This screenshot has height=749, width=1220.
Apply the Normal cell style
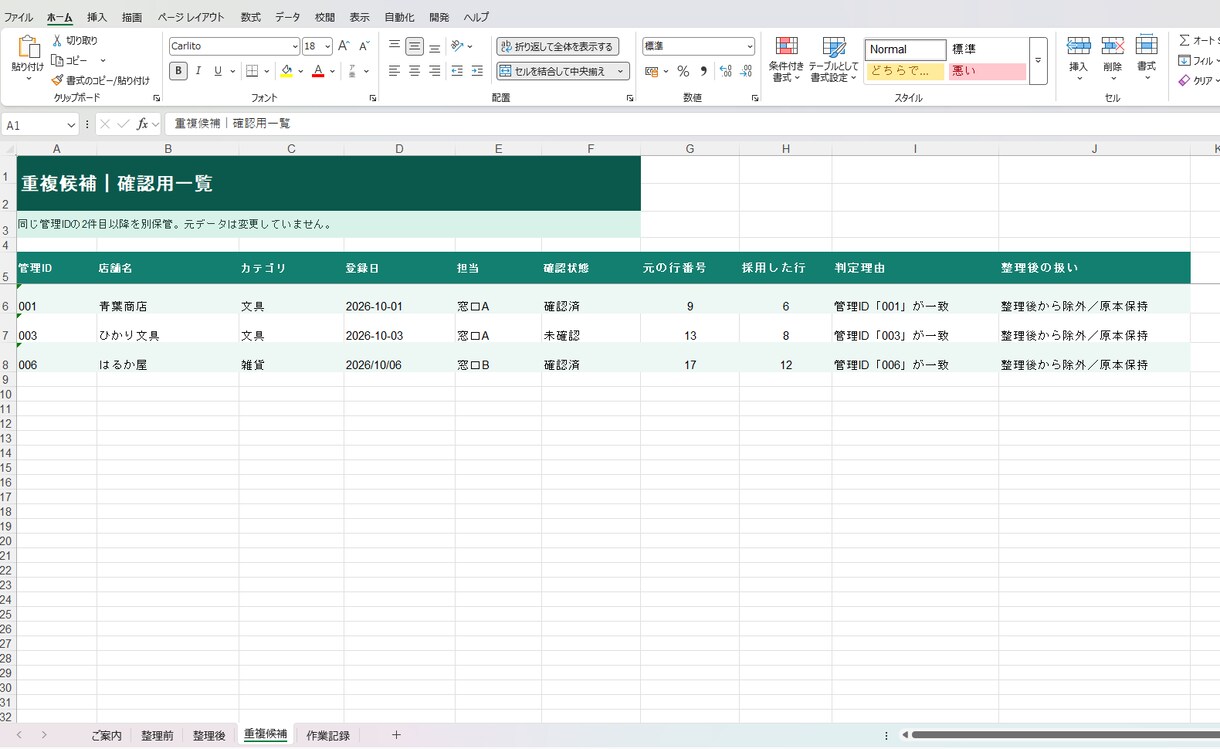point(905,49)
